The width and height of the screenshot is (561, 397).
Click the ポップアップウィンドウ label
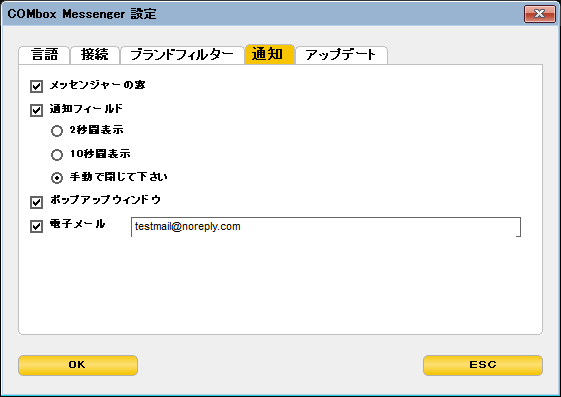click(x=105, y=200)
